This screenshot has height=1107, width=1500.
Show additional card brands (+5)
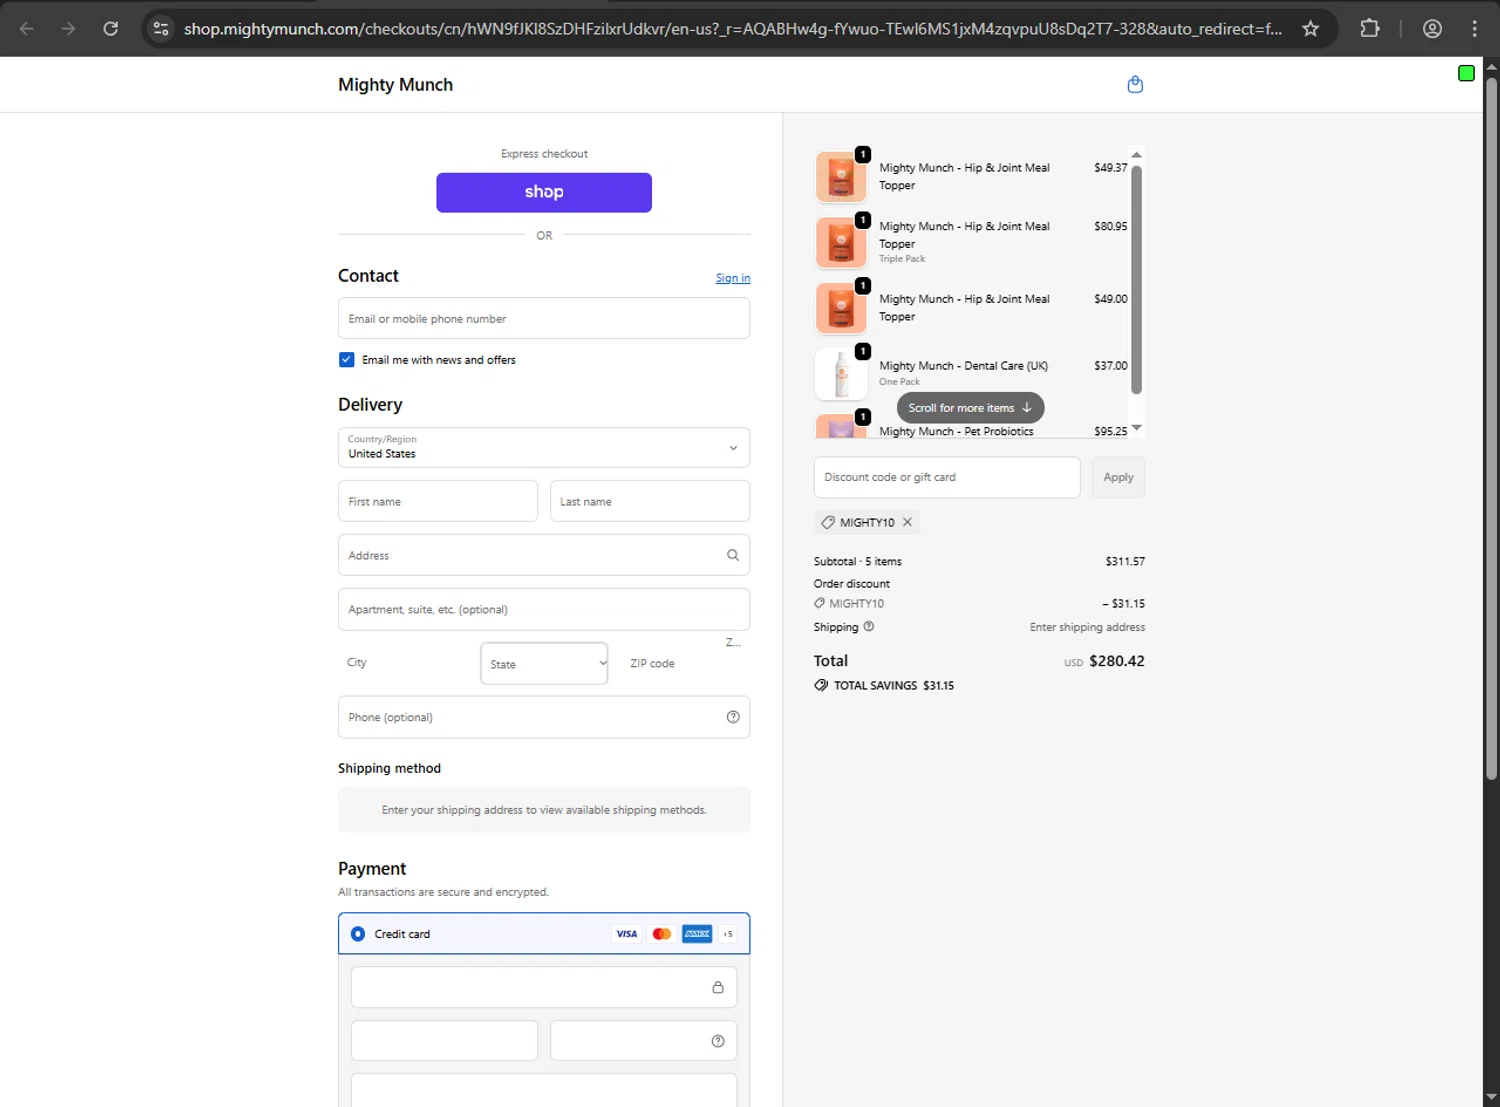click(728, 934)
